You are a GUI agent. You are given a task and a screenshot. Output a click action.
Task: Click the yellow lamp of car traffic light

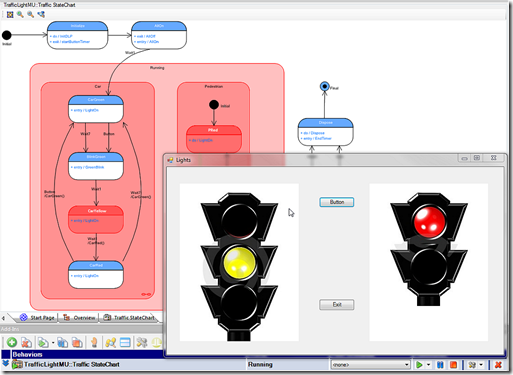(x=239, y=263)
